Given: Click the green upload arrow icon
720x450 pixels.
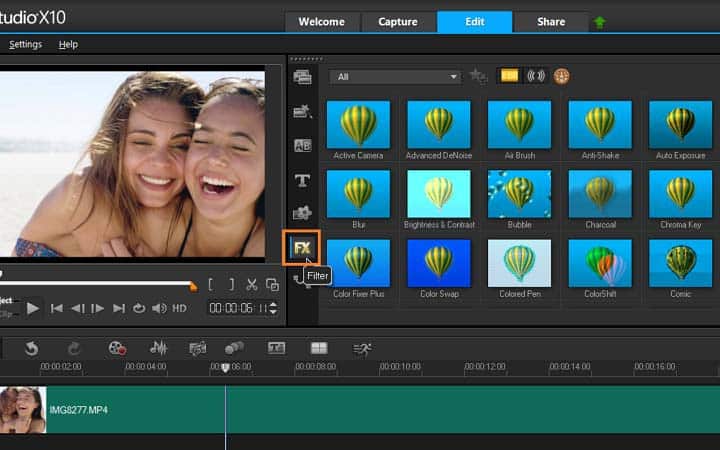Looking at the screenshot, I should click(599, 22).
